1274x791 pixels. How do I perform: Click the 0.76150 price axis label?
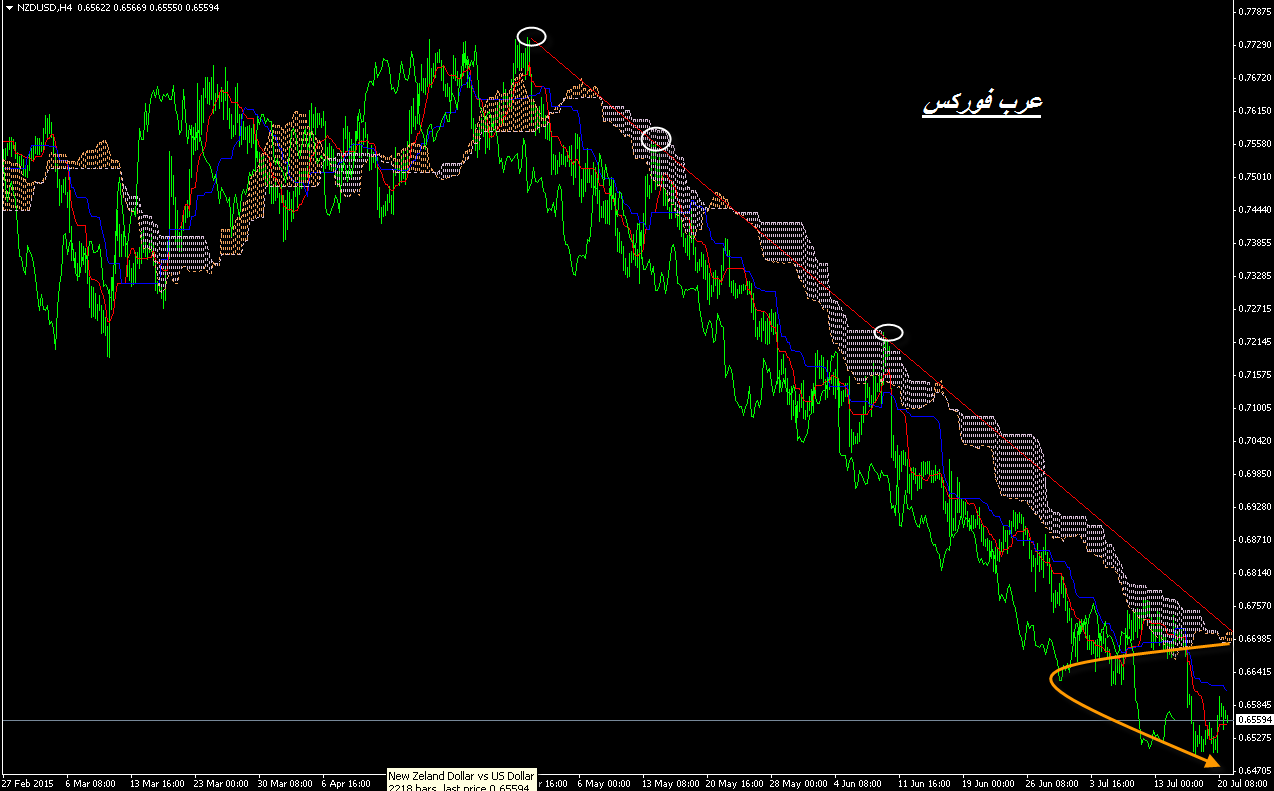pyautogui.click(x=1254, y=111)
